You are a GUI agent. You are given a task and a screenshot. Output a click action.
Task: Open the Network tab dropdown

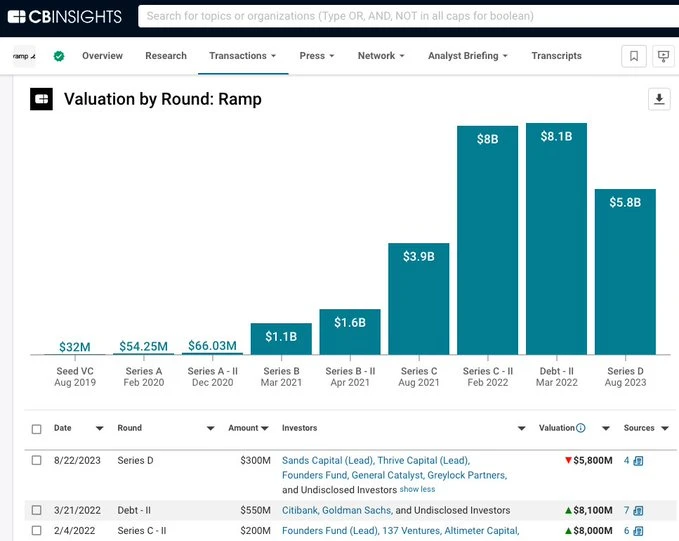pos(381,56)
